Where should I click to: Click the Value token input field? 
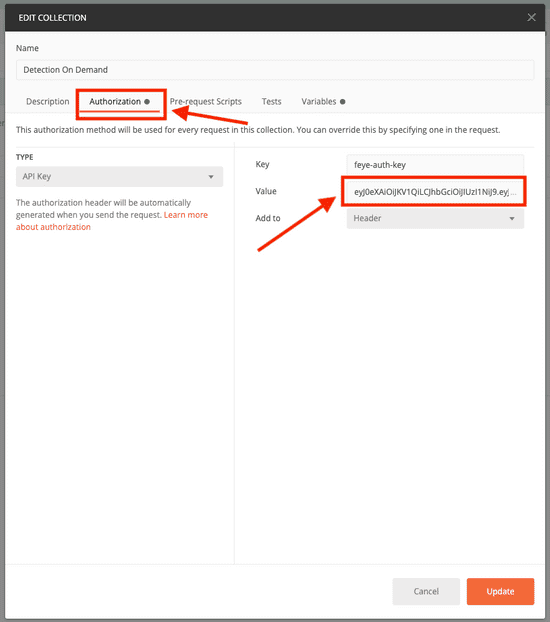(x=435, y=192)
